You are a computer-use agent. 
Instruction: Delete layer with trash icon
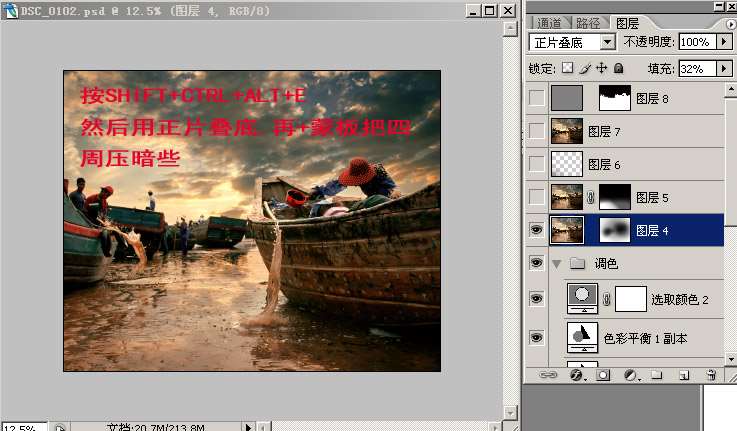coord(711,376)
